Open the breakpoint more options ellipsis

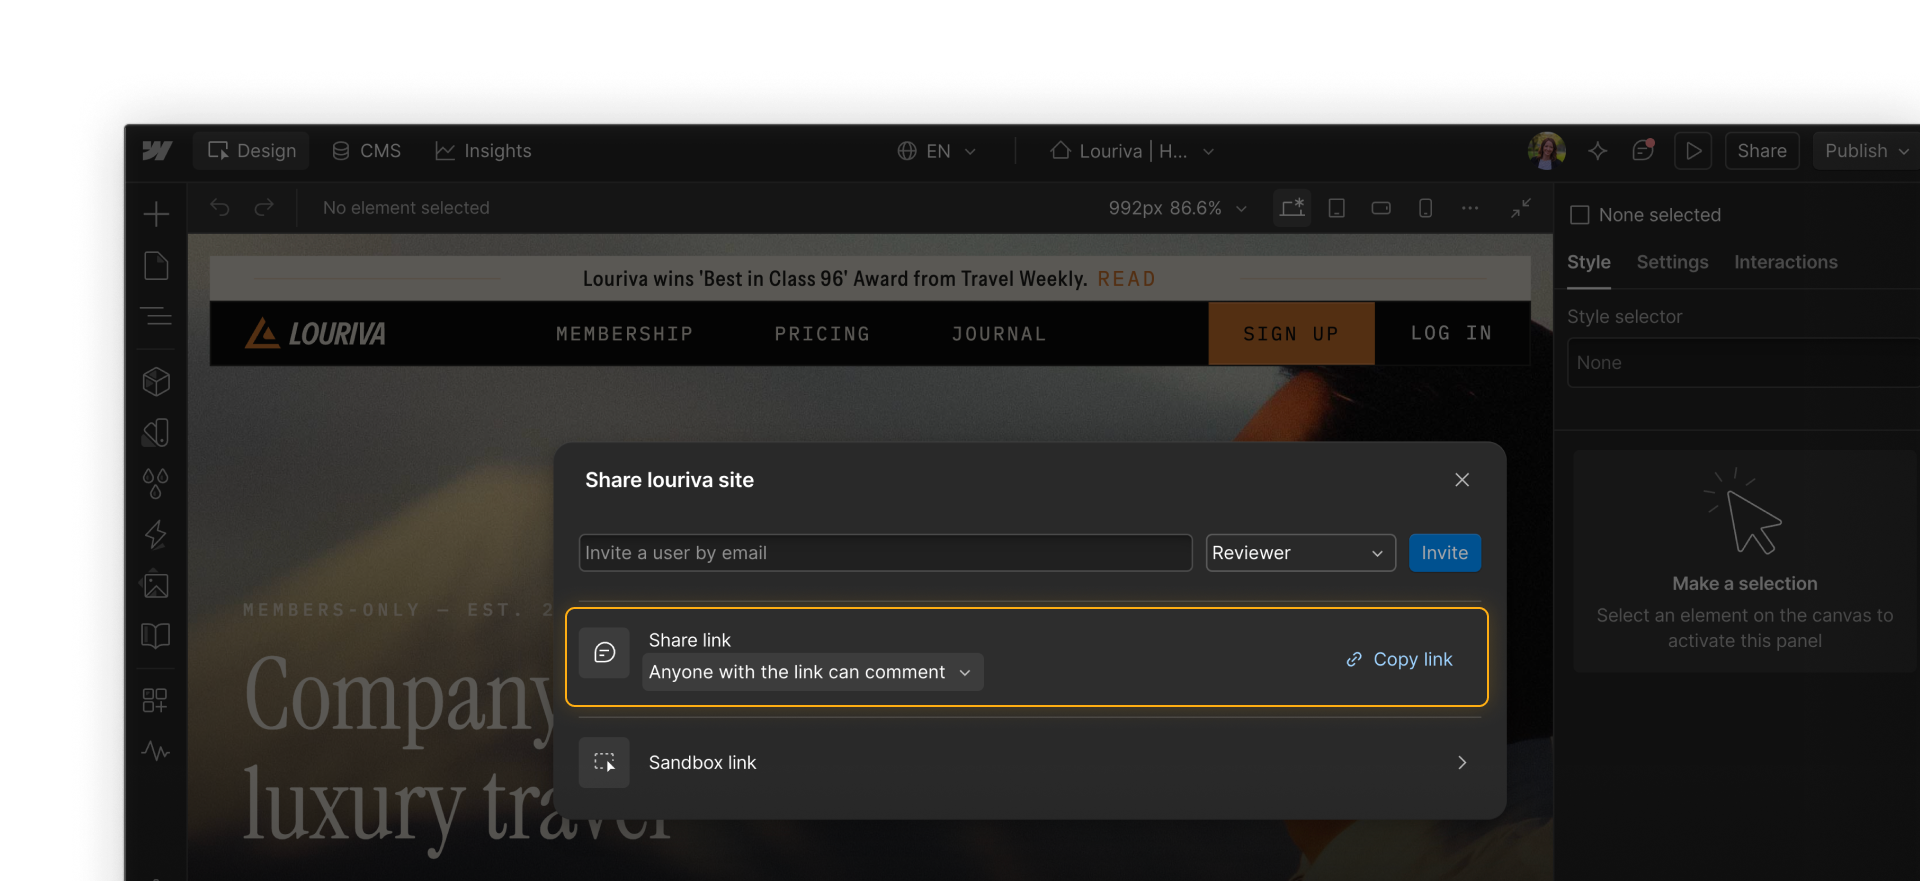tap(1470, 208)
